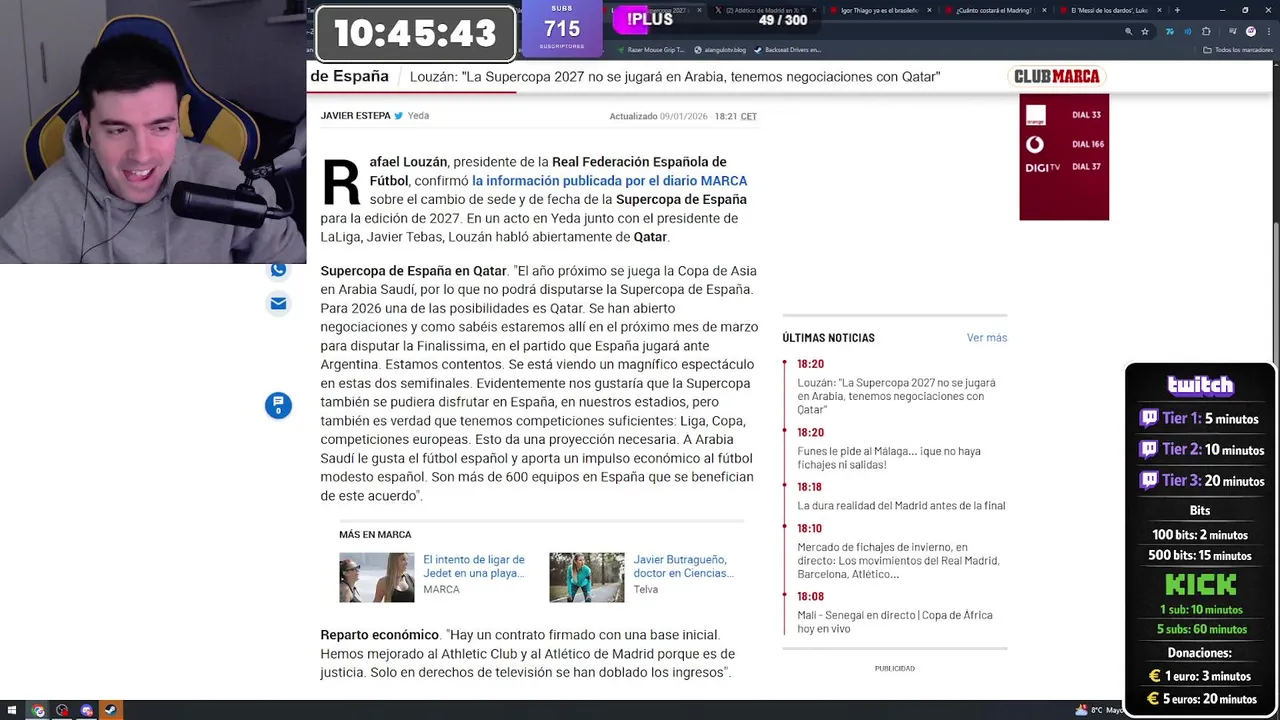Switch to the '¿Cuánto costará el Madring?' tab
The width and height of the screenshot is (1280, 720).
994,10
